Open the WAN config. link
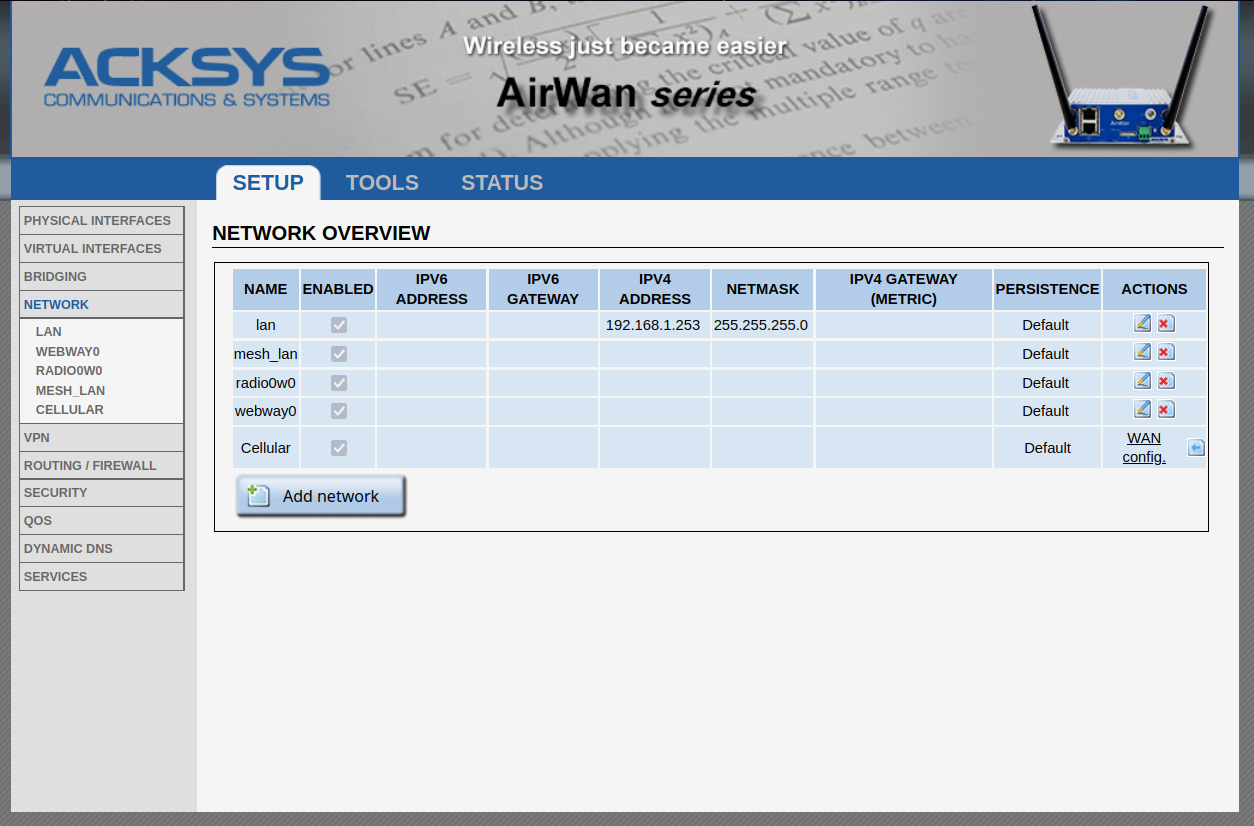This screenshot has height=826, width=1254. [x=1144, y=448]
